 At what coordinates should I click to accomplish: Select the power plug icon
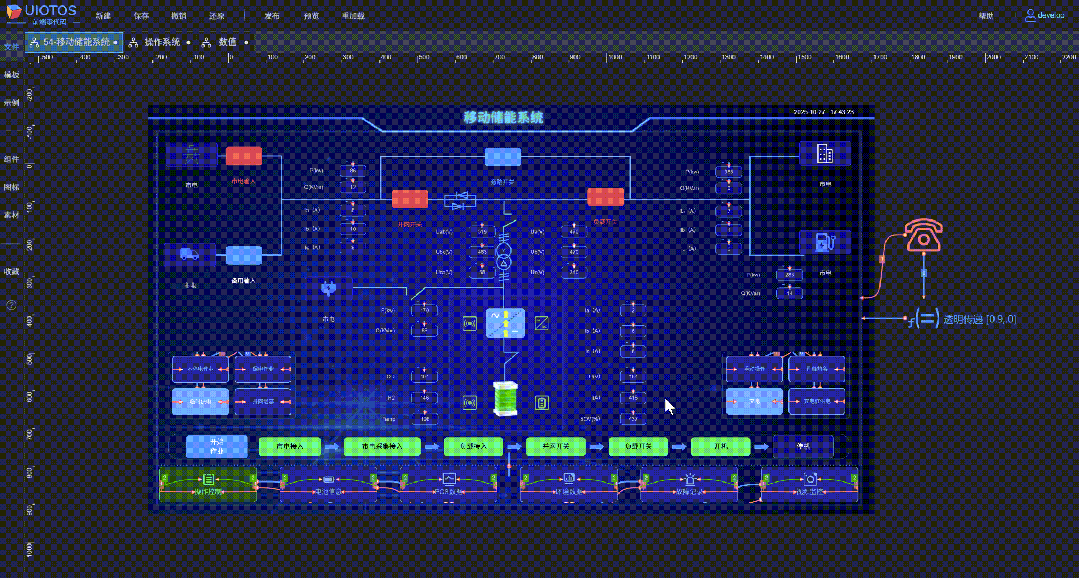(x=328, y=289)
